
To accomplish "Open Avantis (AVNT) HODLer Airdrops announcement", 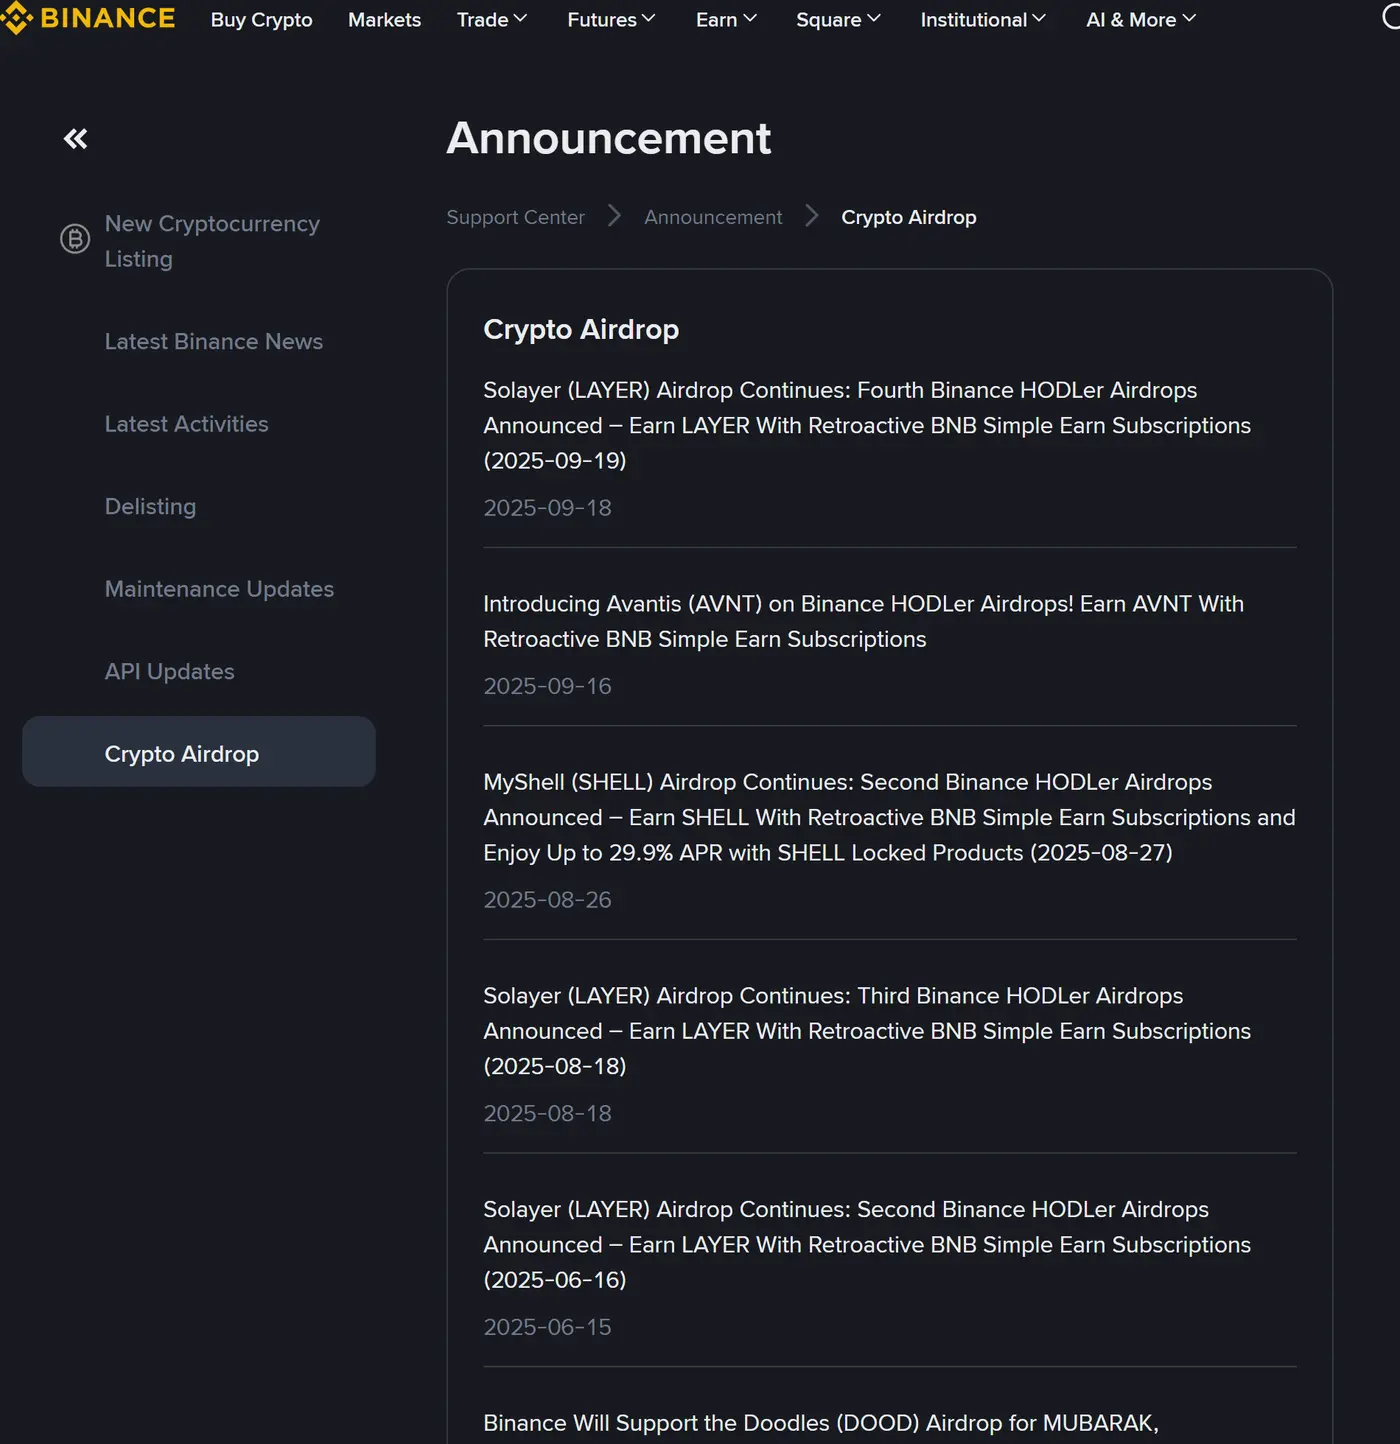I will pyautogui.click(x=863, y=621).
